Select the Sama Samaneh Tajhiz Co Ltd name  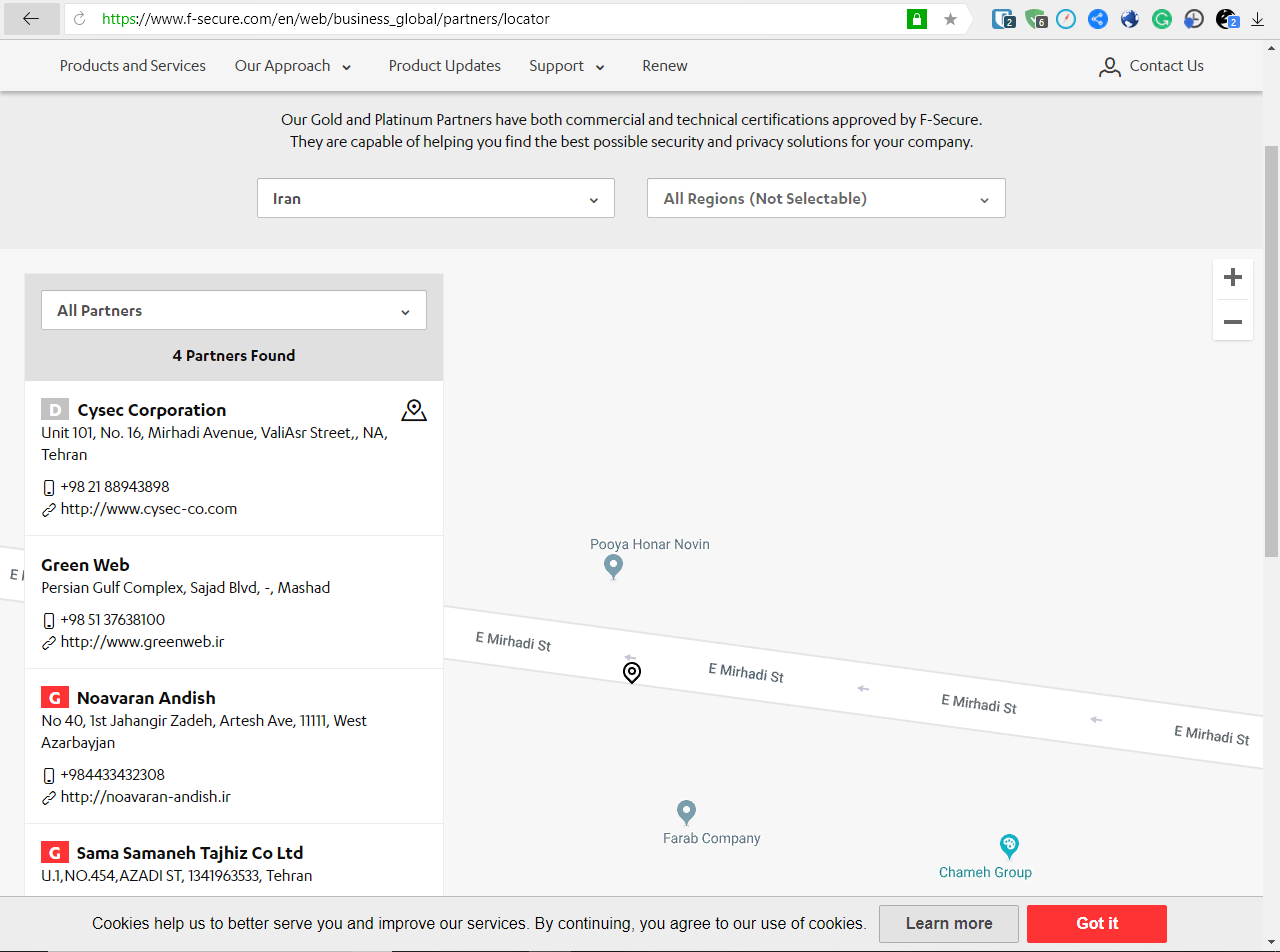coord(190,853)
